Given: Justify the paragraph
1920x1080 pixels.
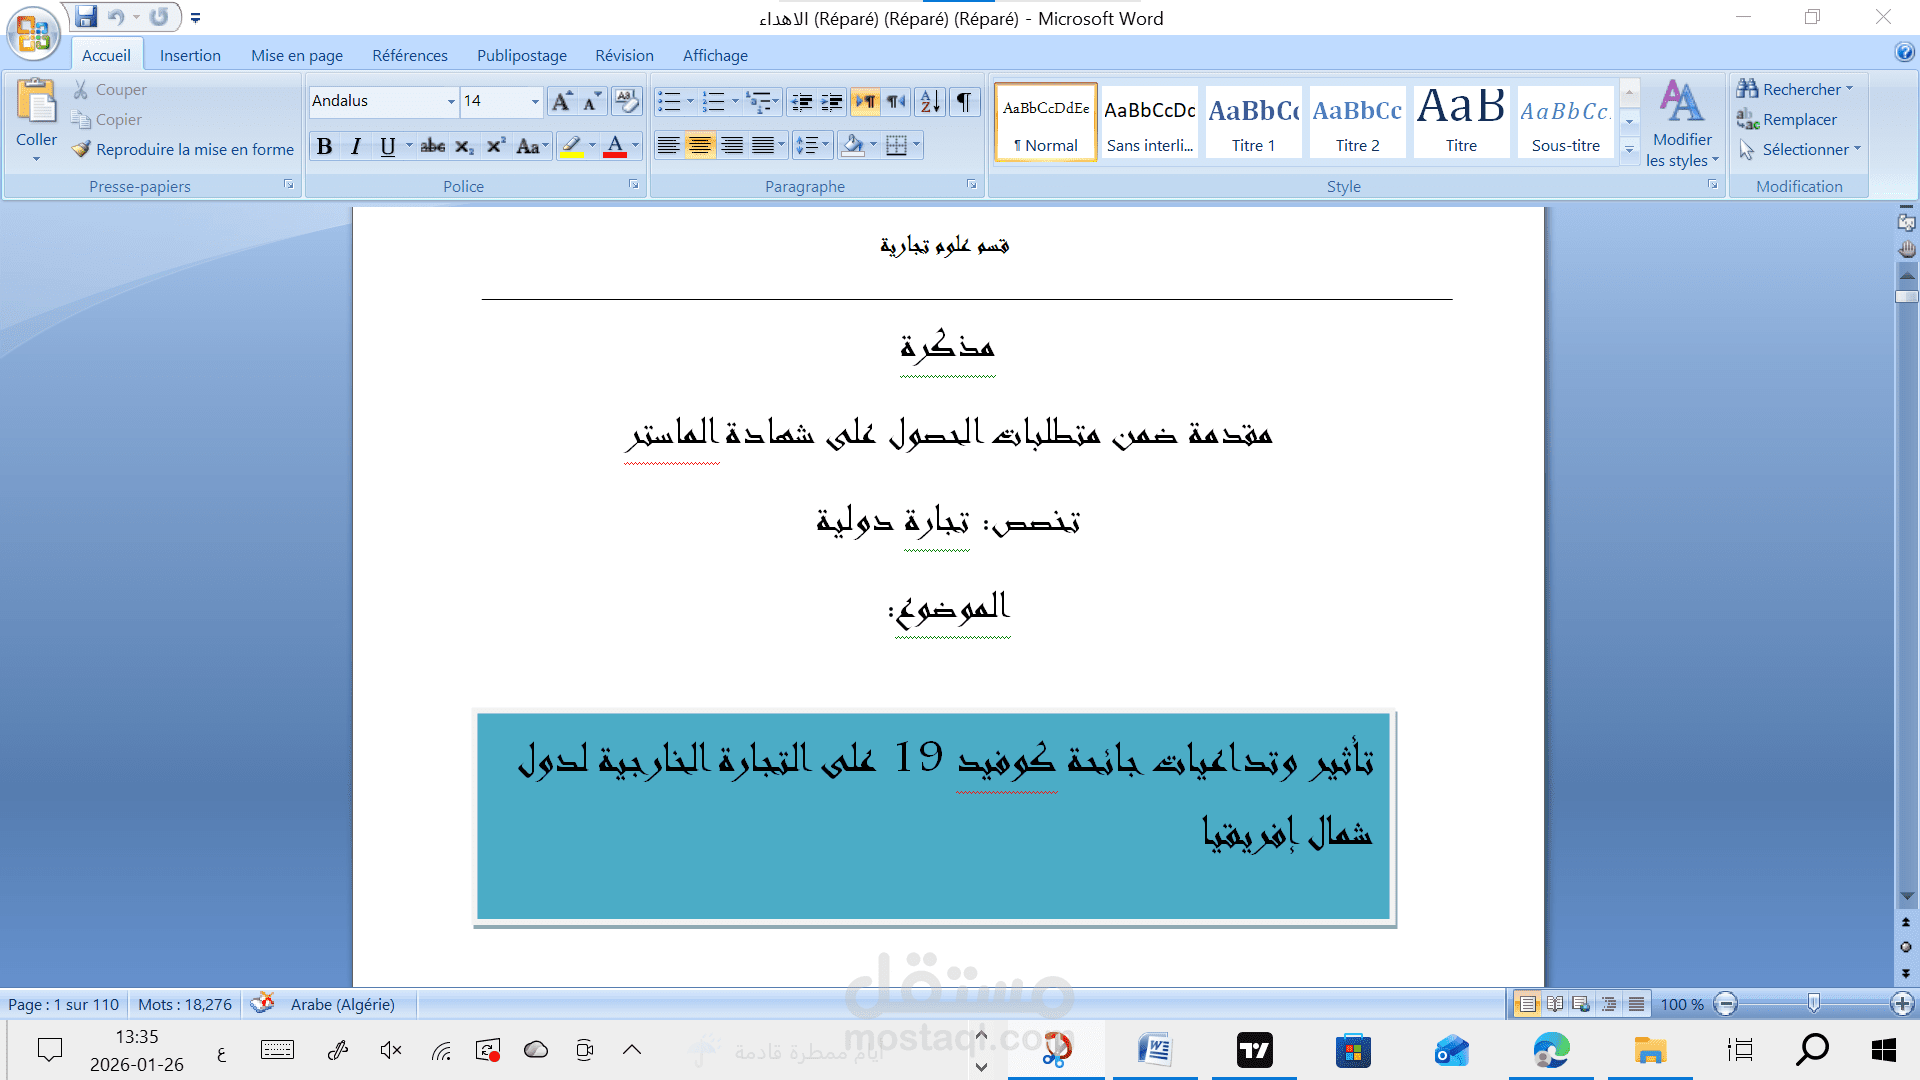Looking at the screenshot, I should (x=763, y=146).
